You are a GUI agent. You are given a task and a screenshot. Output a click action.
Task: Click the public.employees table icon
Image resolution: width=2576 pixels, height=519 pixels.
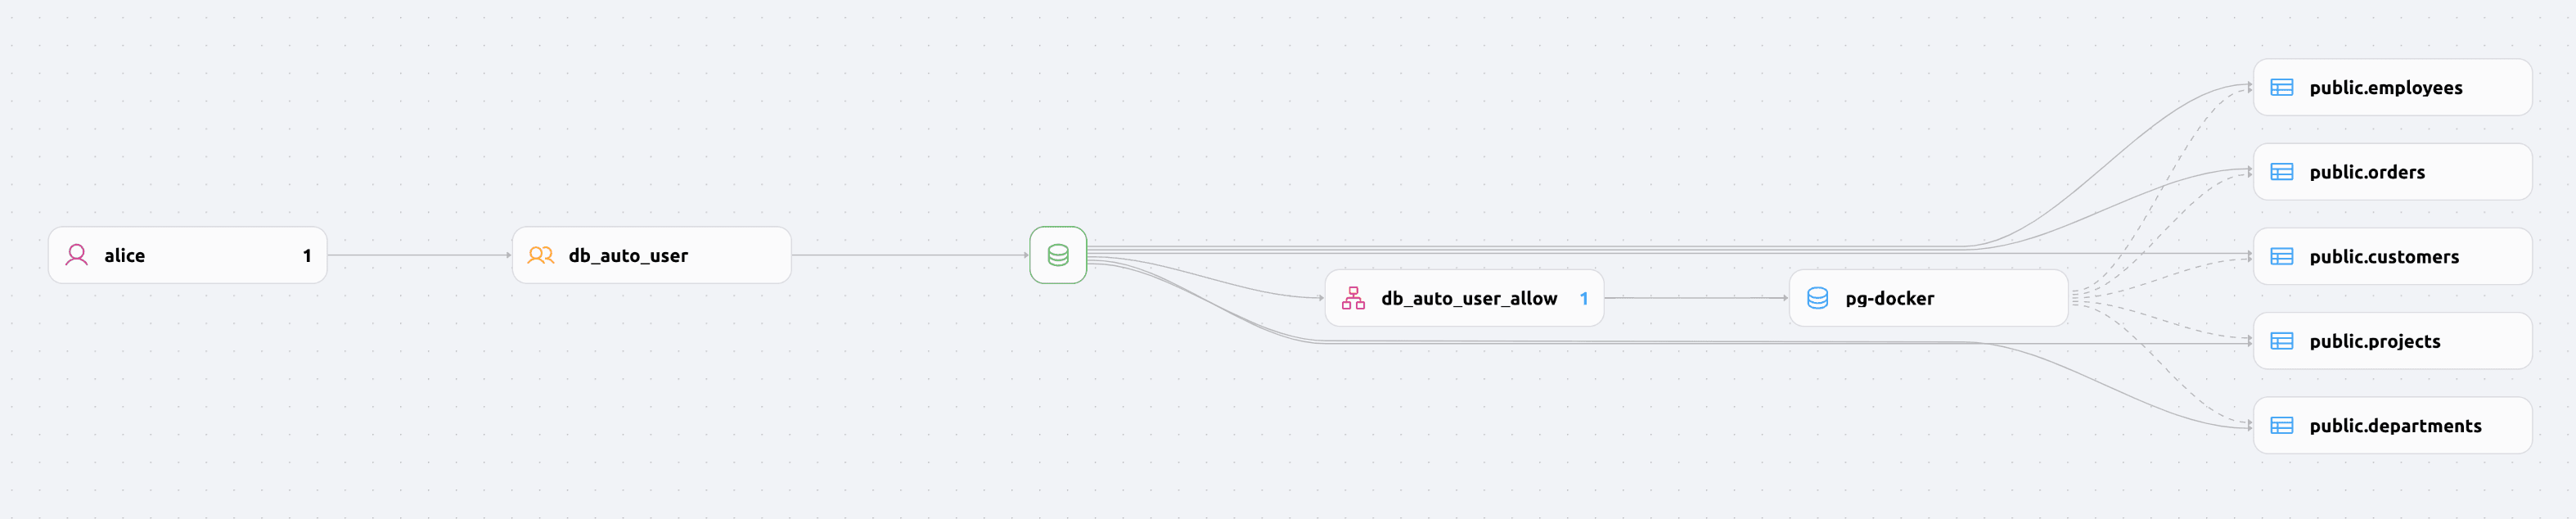[2281, 87]
